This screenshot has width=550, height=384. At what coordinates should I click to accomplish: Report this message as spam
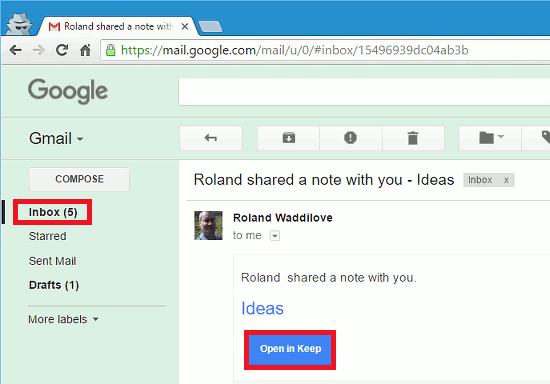(350, 138)
